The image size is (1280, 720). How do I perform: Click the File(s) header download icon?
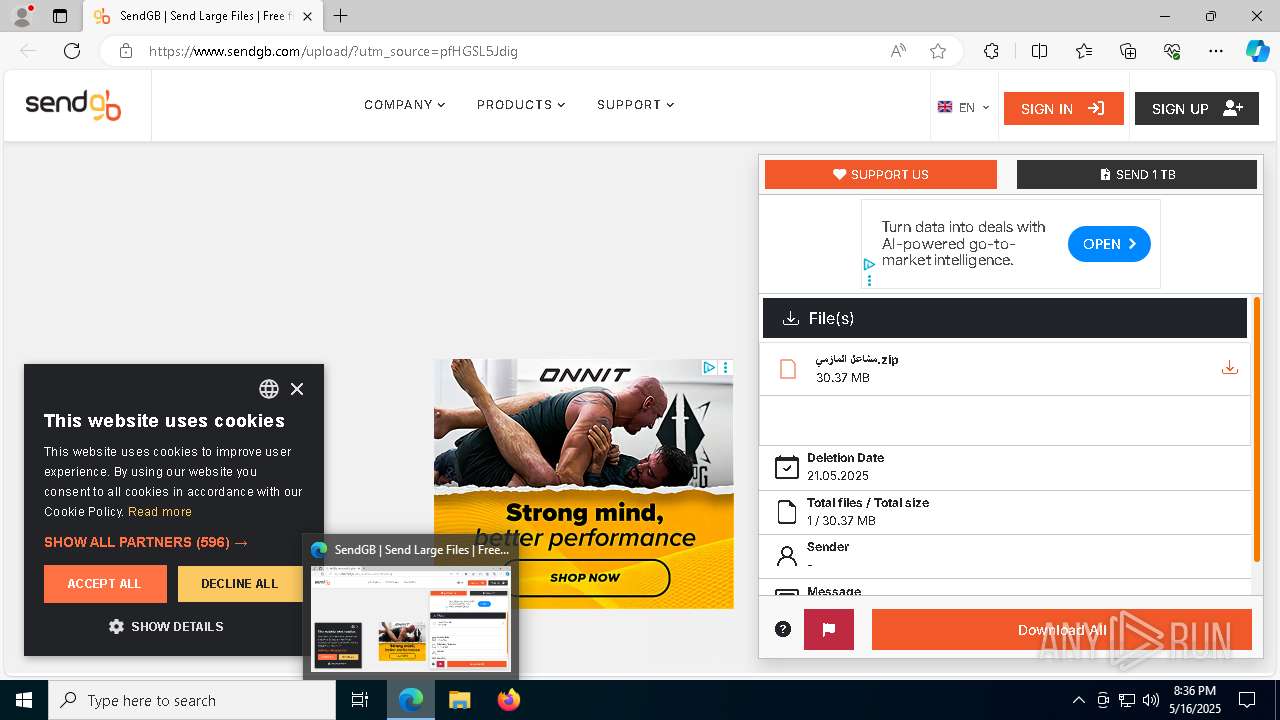point(790,318)
